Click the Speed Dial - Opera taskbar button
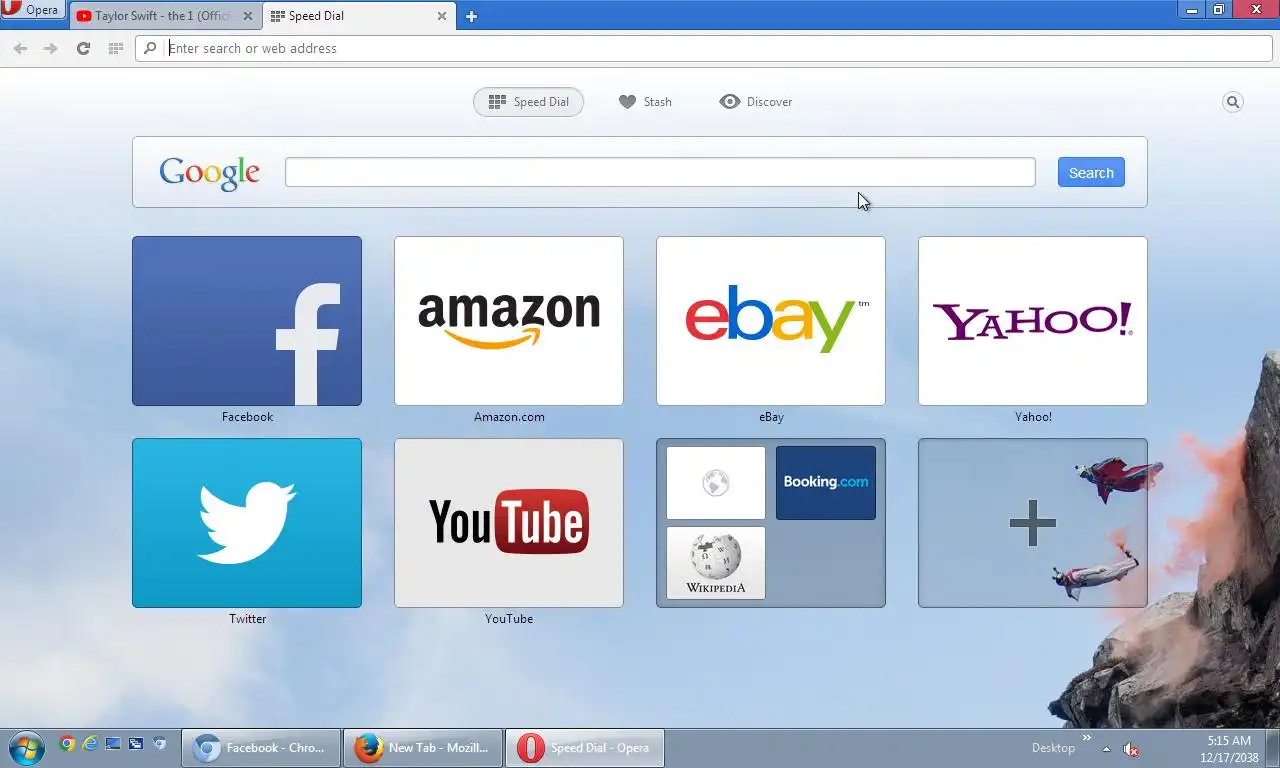This screenshot has height=768, width=1280. (x=585, y=748)
